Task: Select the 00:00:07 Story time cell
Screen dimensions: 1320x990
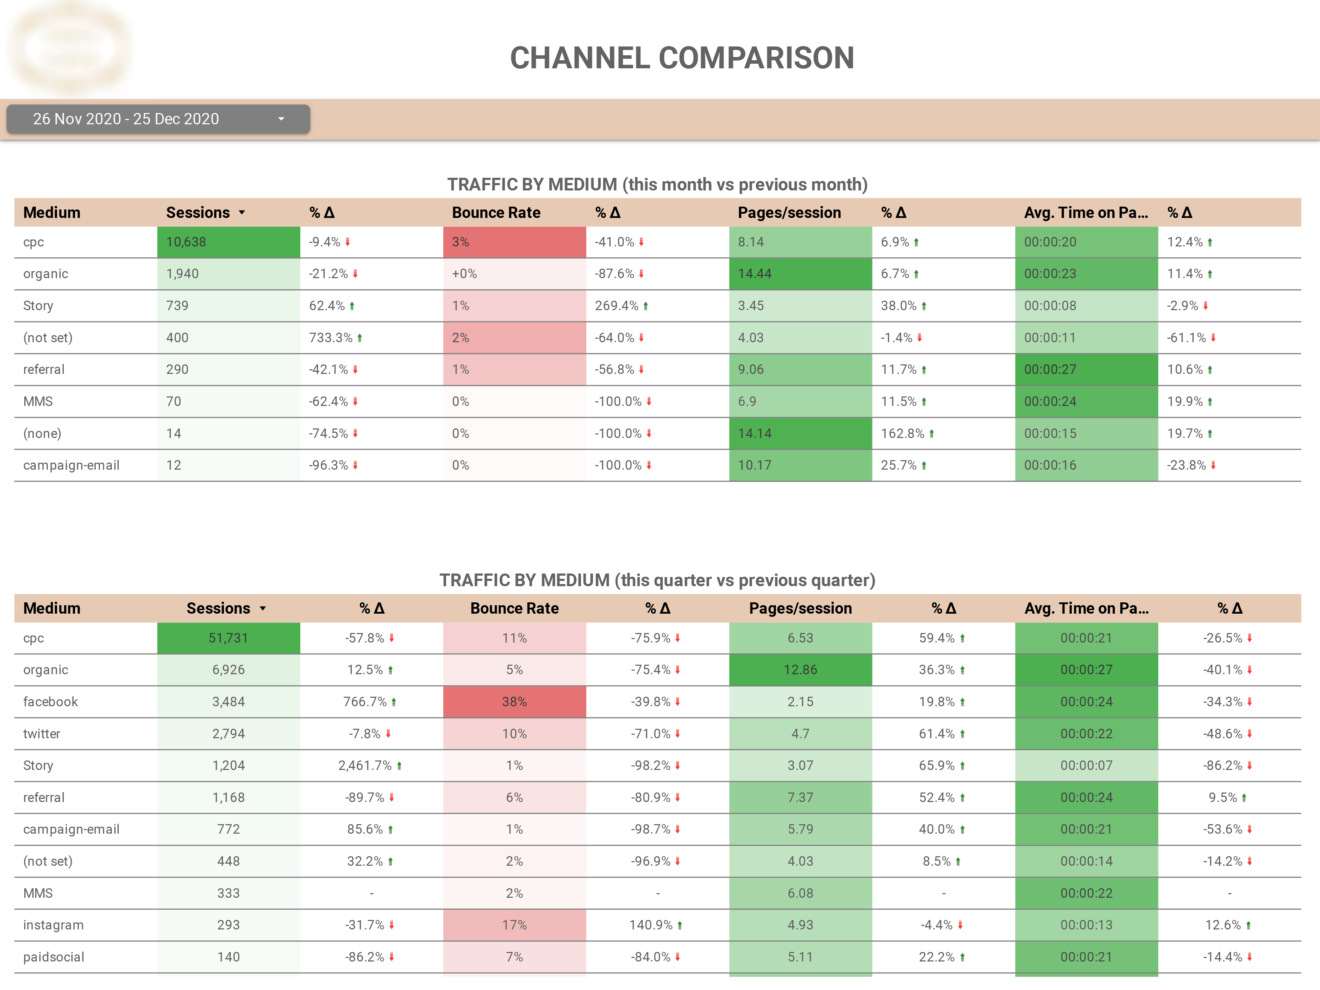Action: [1086, 766]
